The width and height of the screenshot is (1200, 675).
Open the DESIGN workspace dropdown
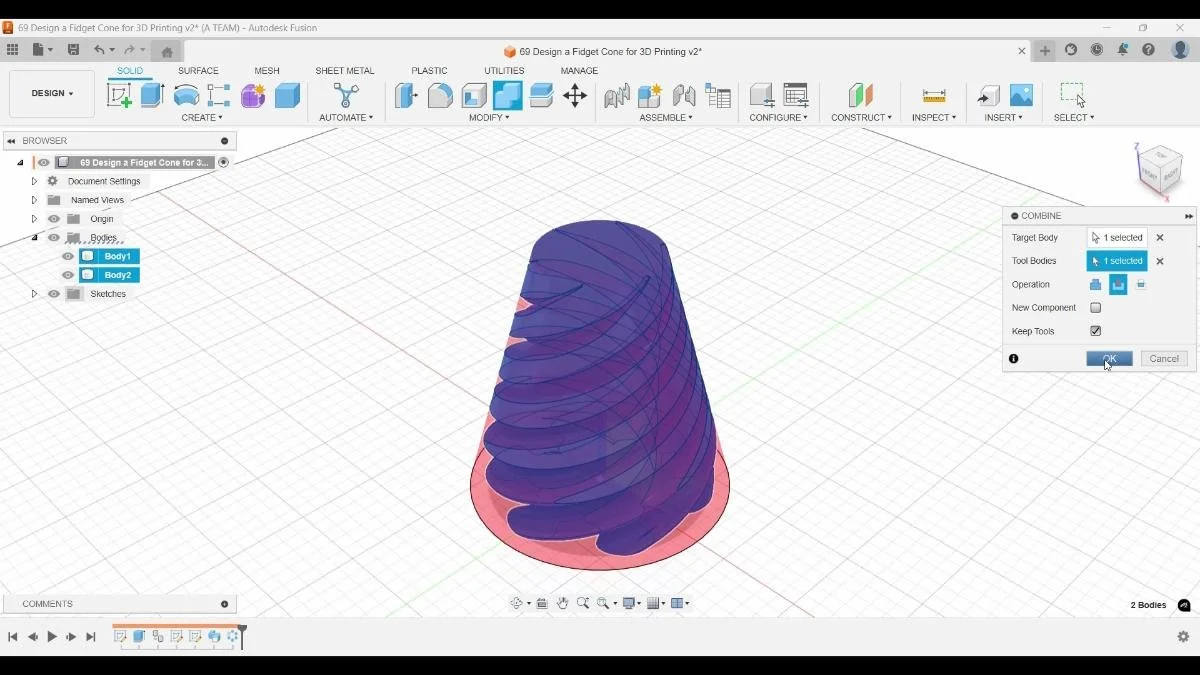pos(52,94)
